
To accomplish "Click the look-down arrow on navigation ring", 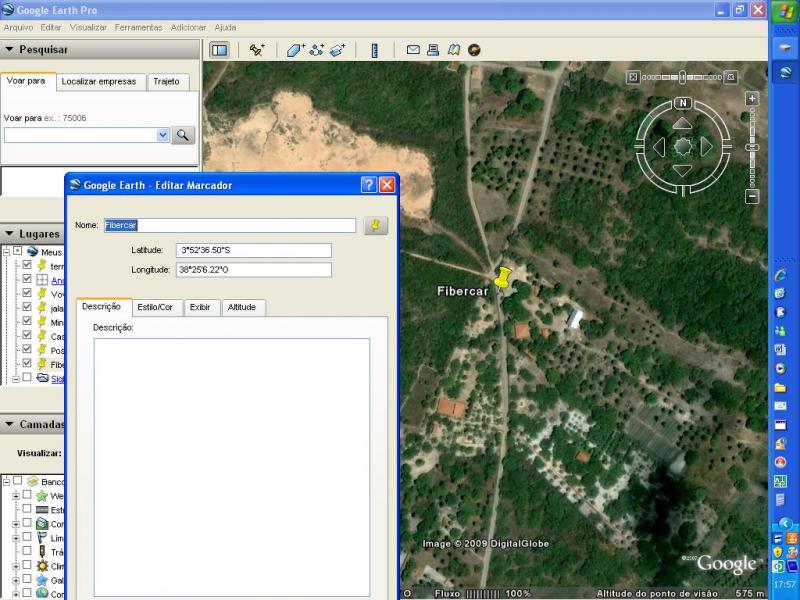I will [x=683, y=170].
